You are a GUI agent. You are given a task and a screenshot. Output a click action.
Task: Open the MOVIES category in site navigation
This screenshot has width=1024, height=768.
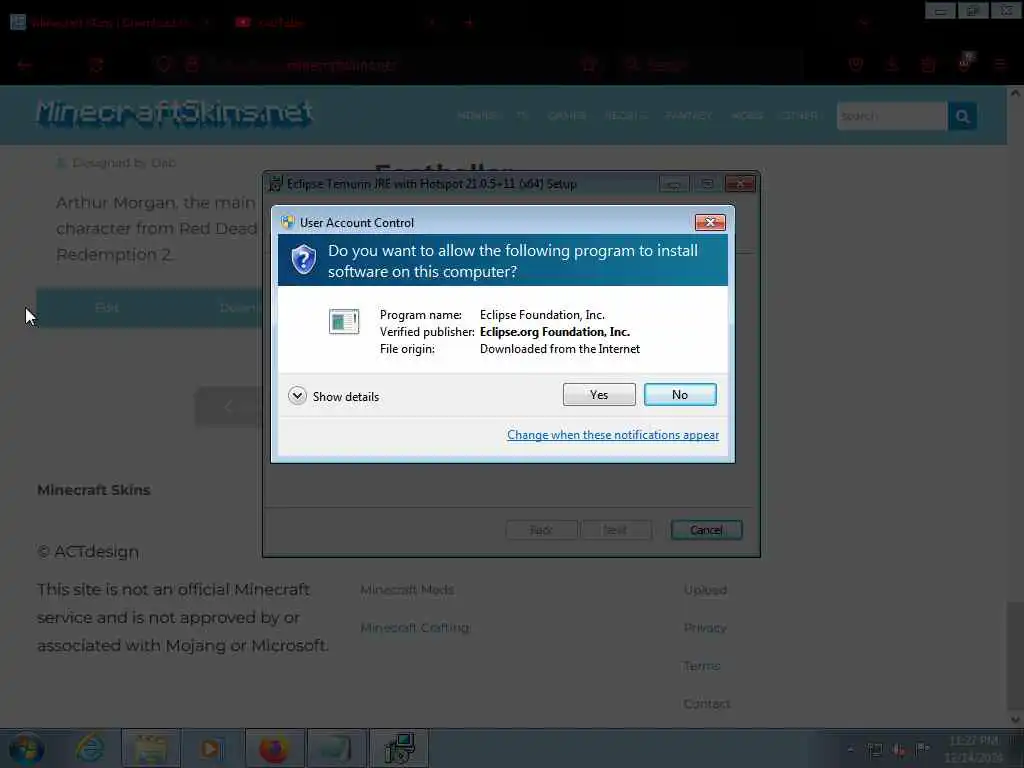click(x=478, y=116)
